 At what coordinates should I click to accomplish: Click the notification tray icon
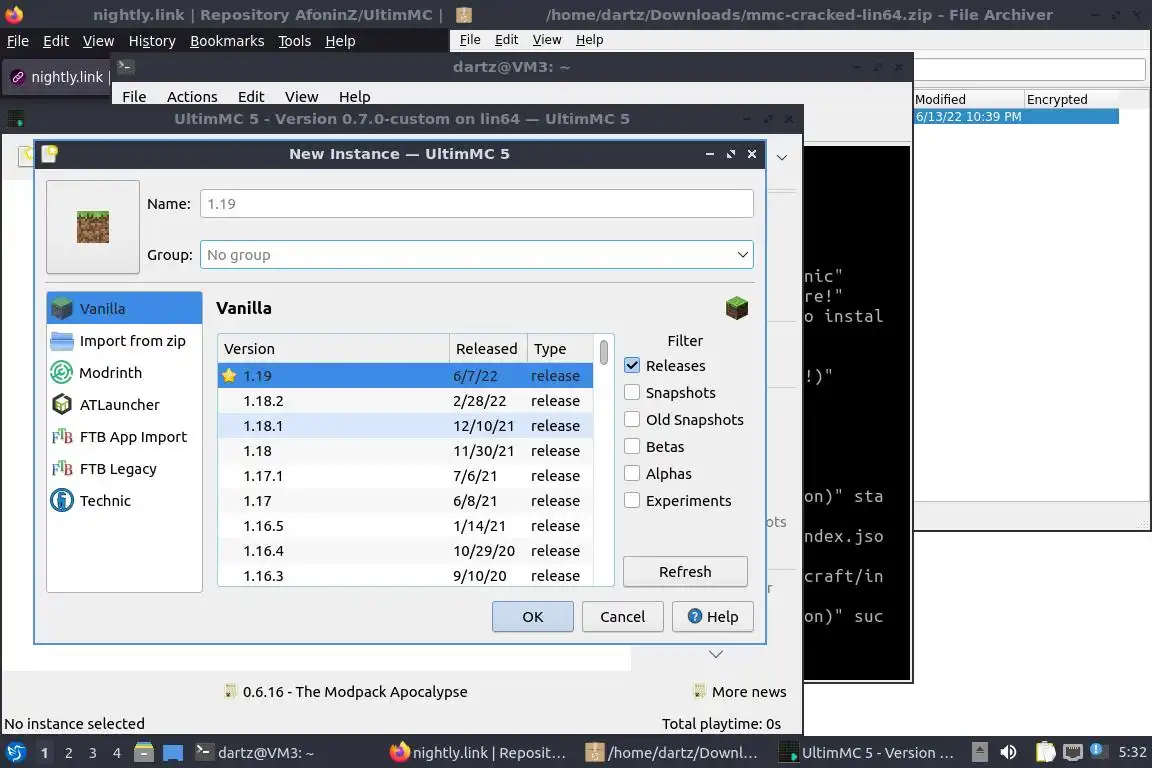click(1096, 750)
